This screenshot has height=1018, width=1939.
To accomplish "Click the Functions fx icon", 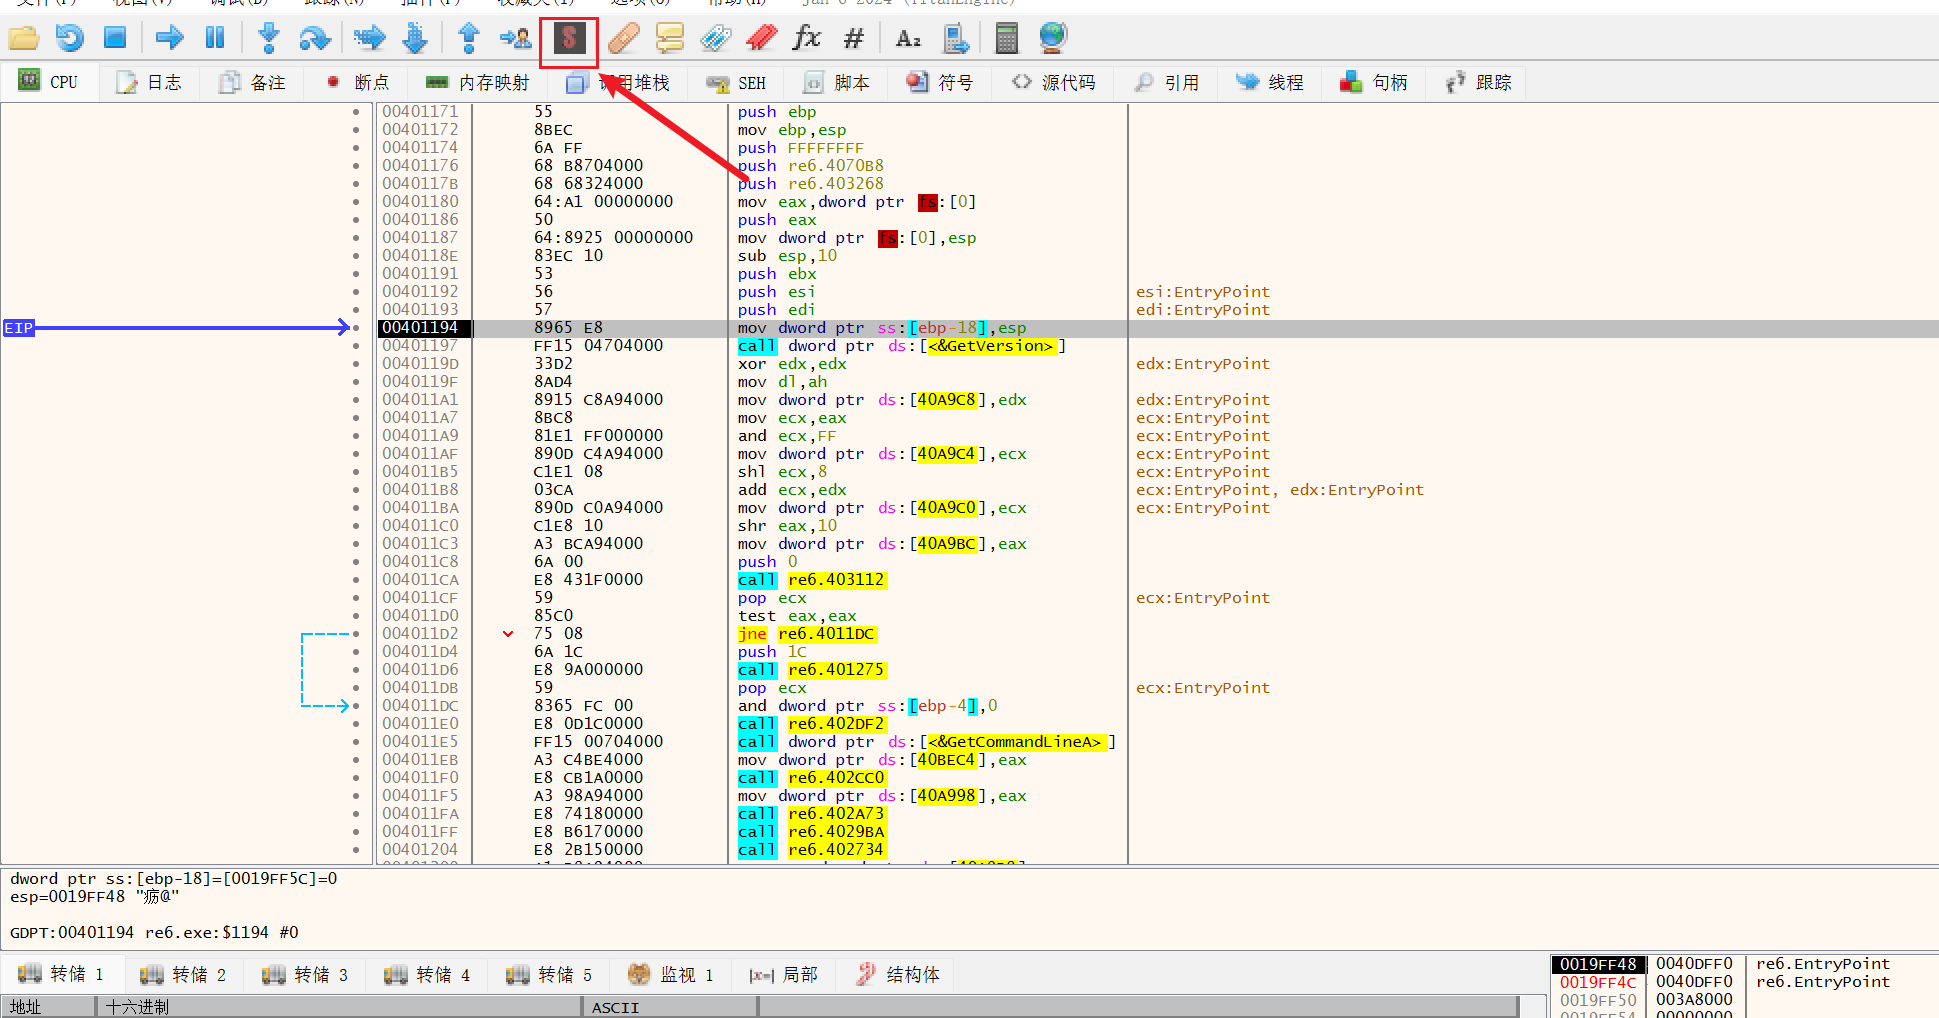I will pos(806,39).
